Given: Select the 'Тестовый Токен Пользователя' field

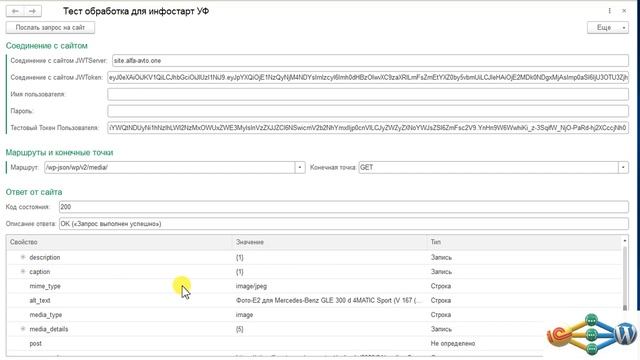Looking at the screenshot, I should 368,128.
